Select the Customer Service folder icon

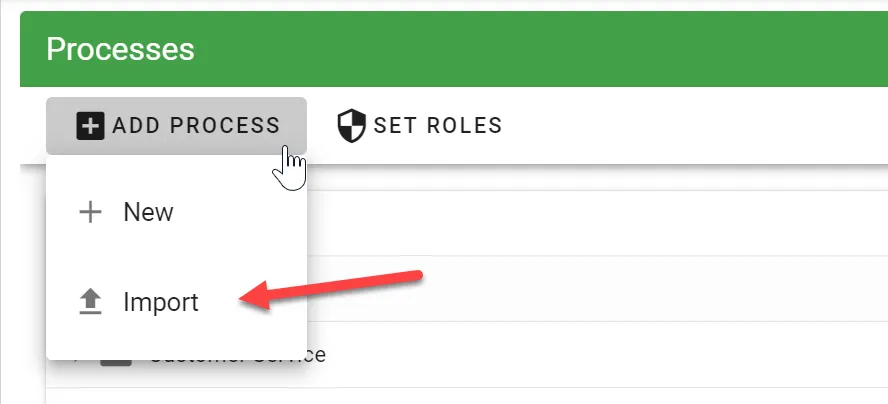116,357
